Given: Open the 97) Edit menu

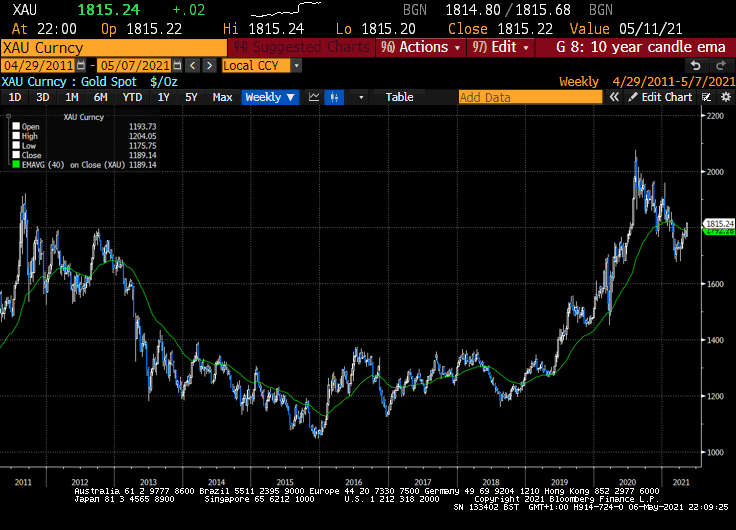Looking at the screenshot, I should (x=500, y=47).
